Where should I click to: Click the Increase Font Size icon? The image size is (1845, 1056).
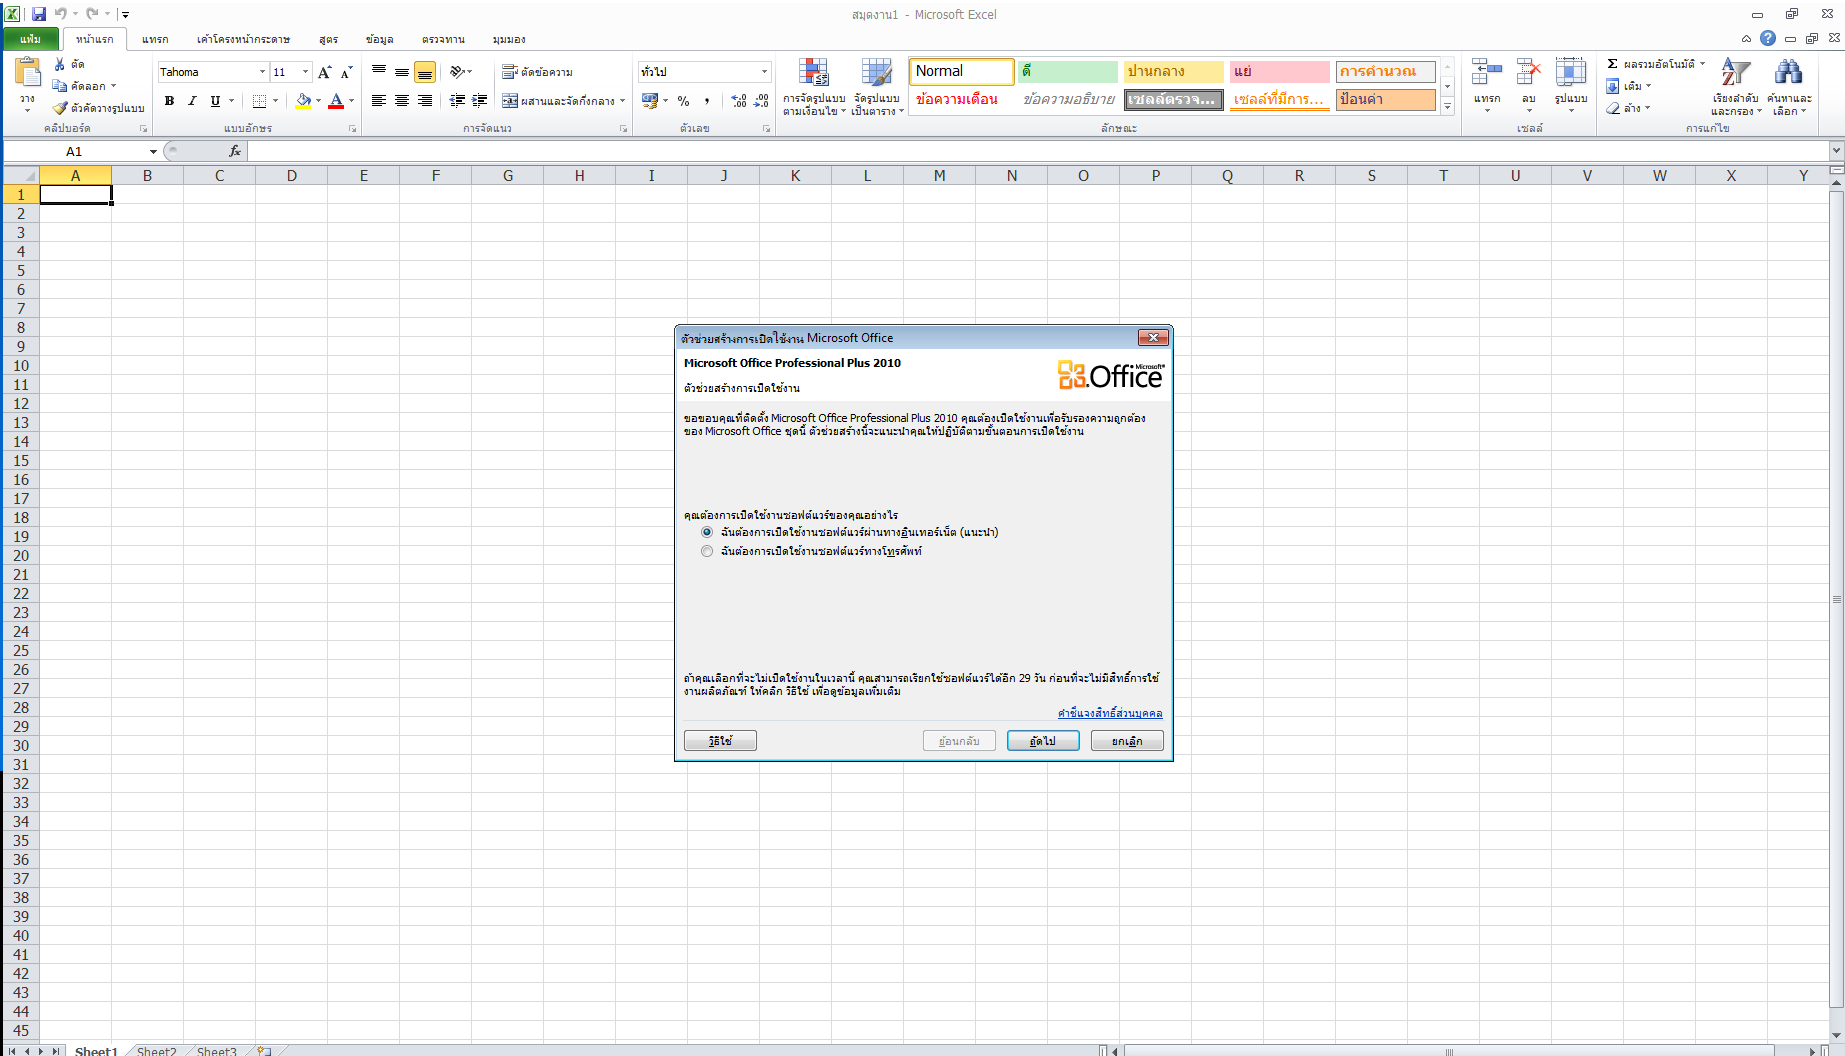(324, 72)
